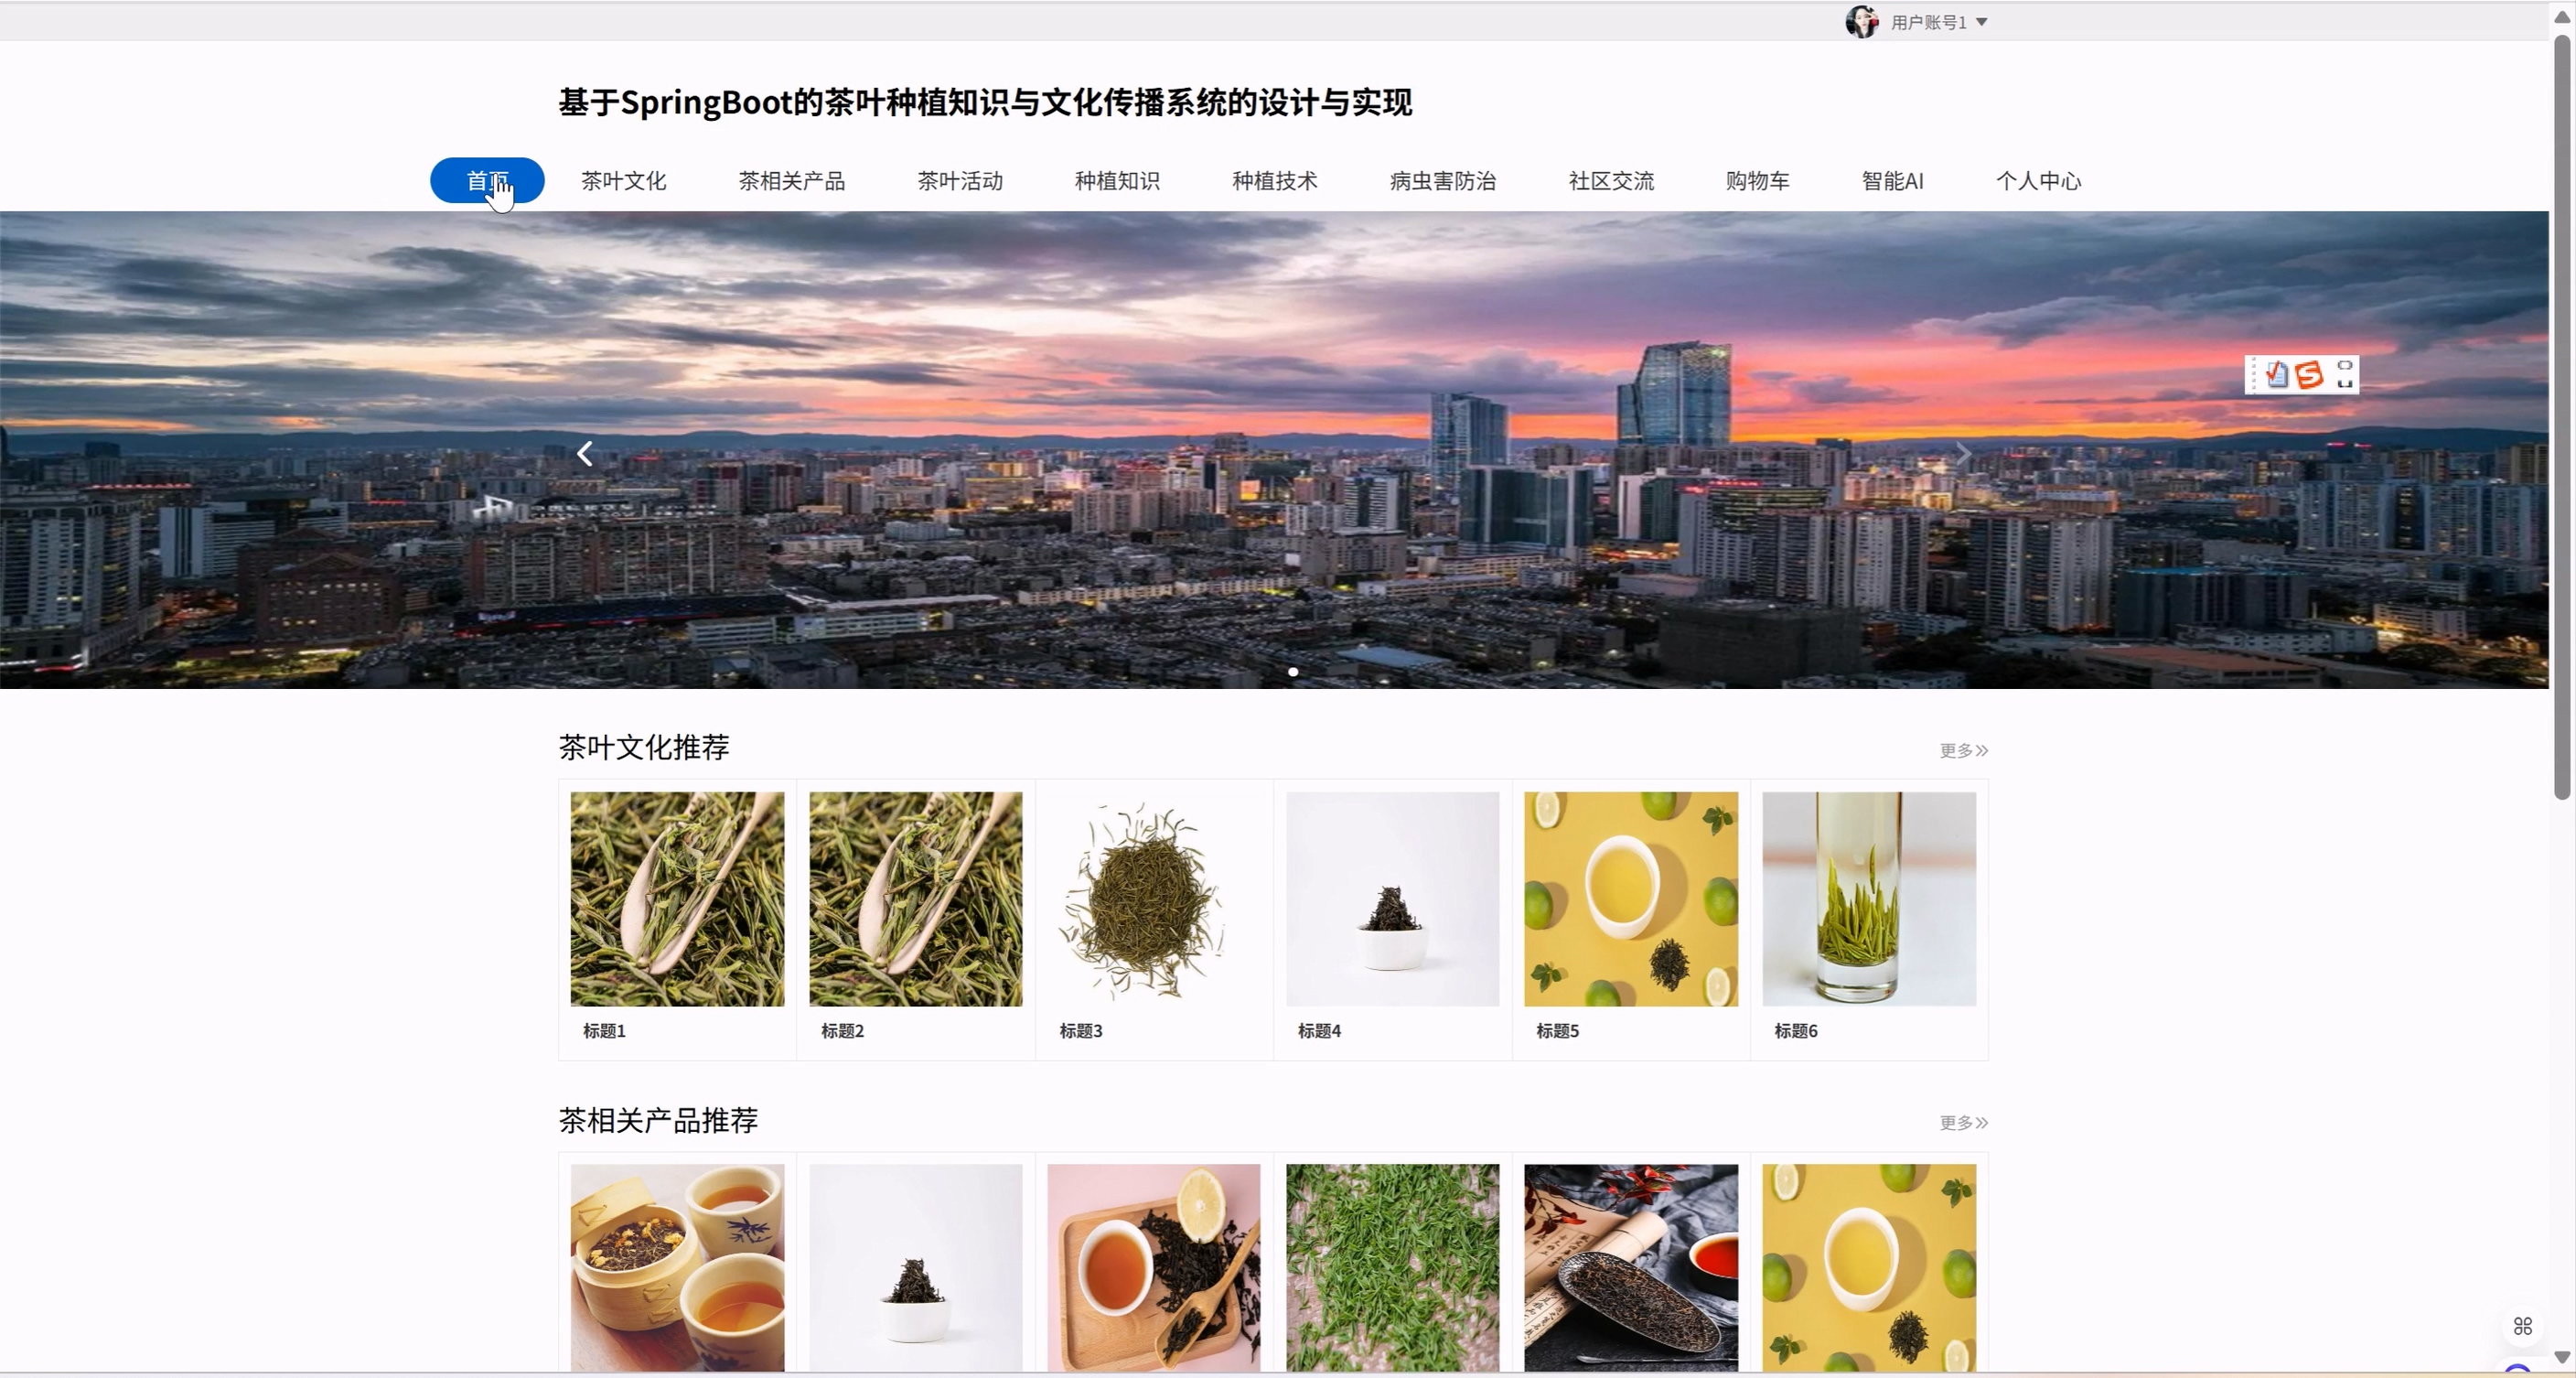The image size is (2576, 1378).
Task: Click the scrollbar up arrow
Action: 2561,17
